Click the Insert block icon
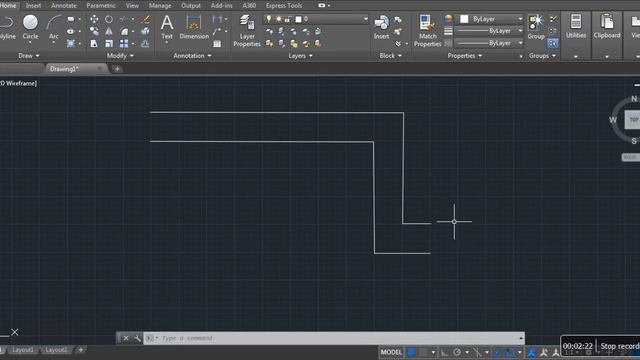Viewport: 640px width, 360px height. 382,27
